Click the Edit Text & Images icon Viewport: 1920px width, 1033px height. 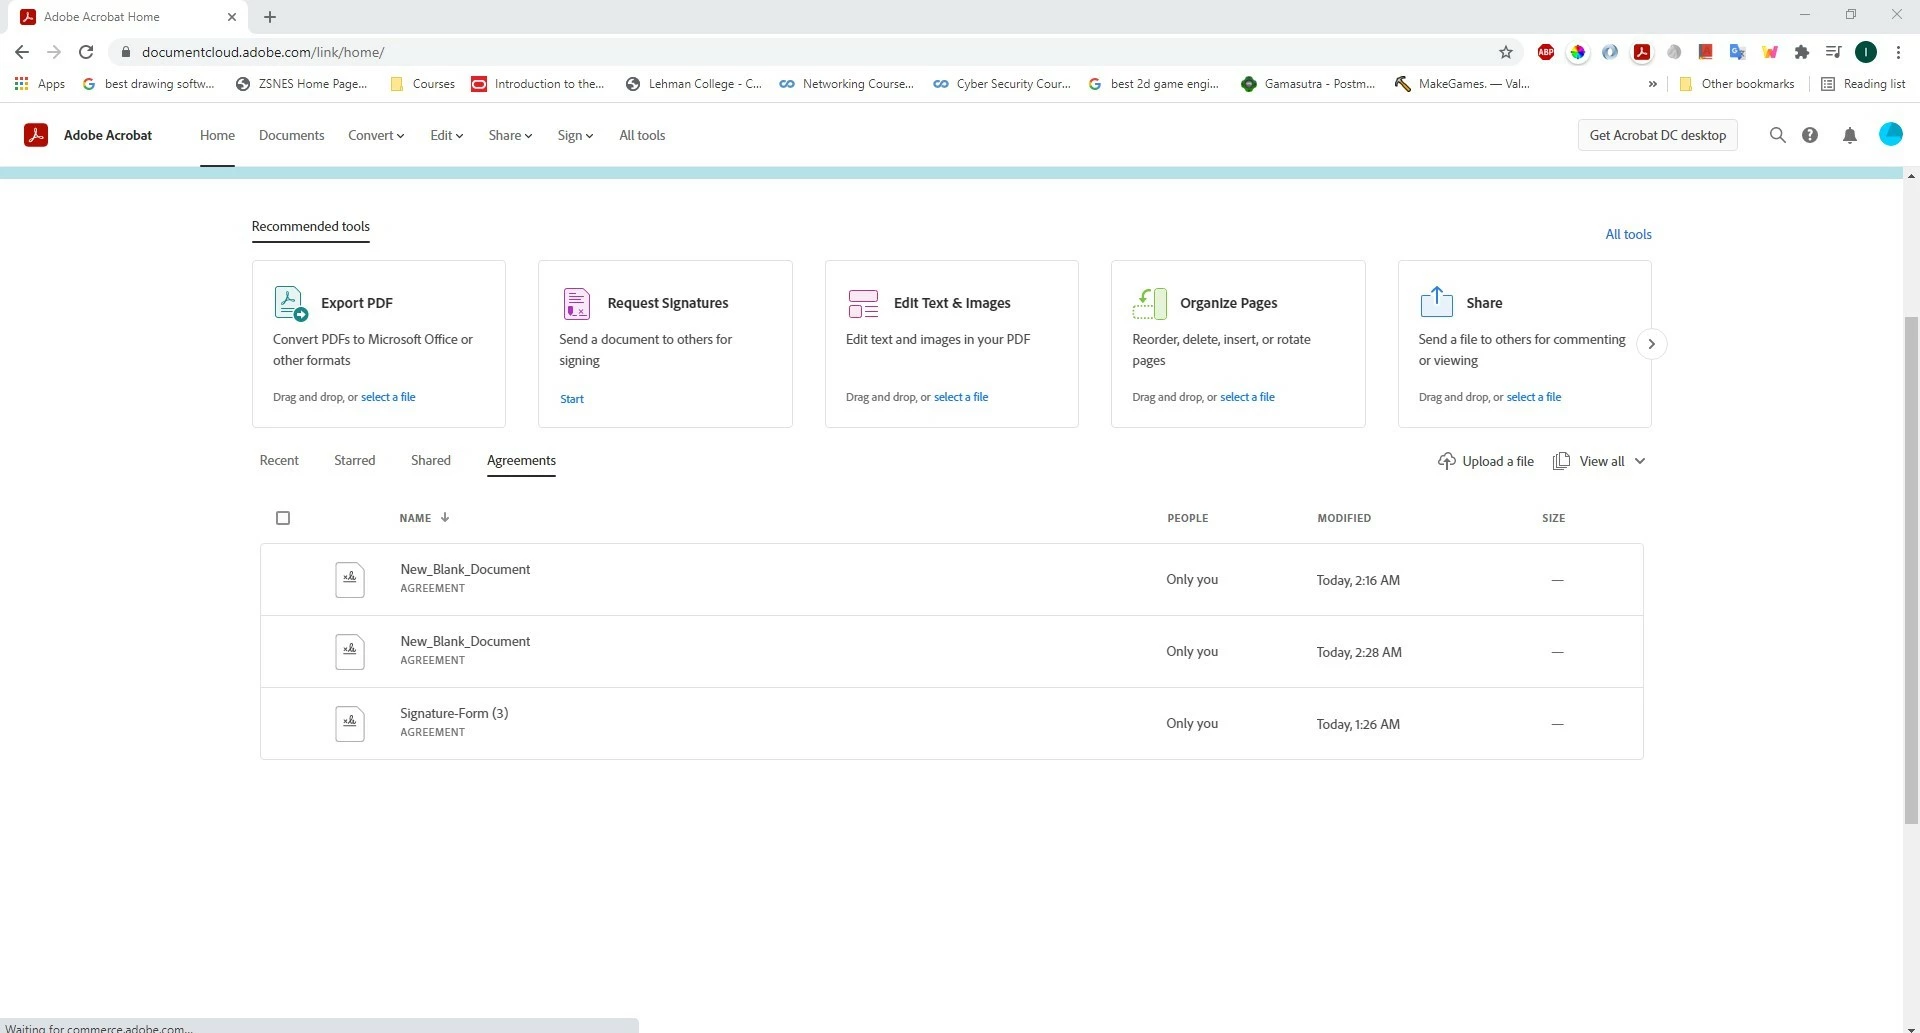click(x=863, y=303)
